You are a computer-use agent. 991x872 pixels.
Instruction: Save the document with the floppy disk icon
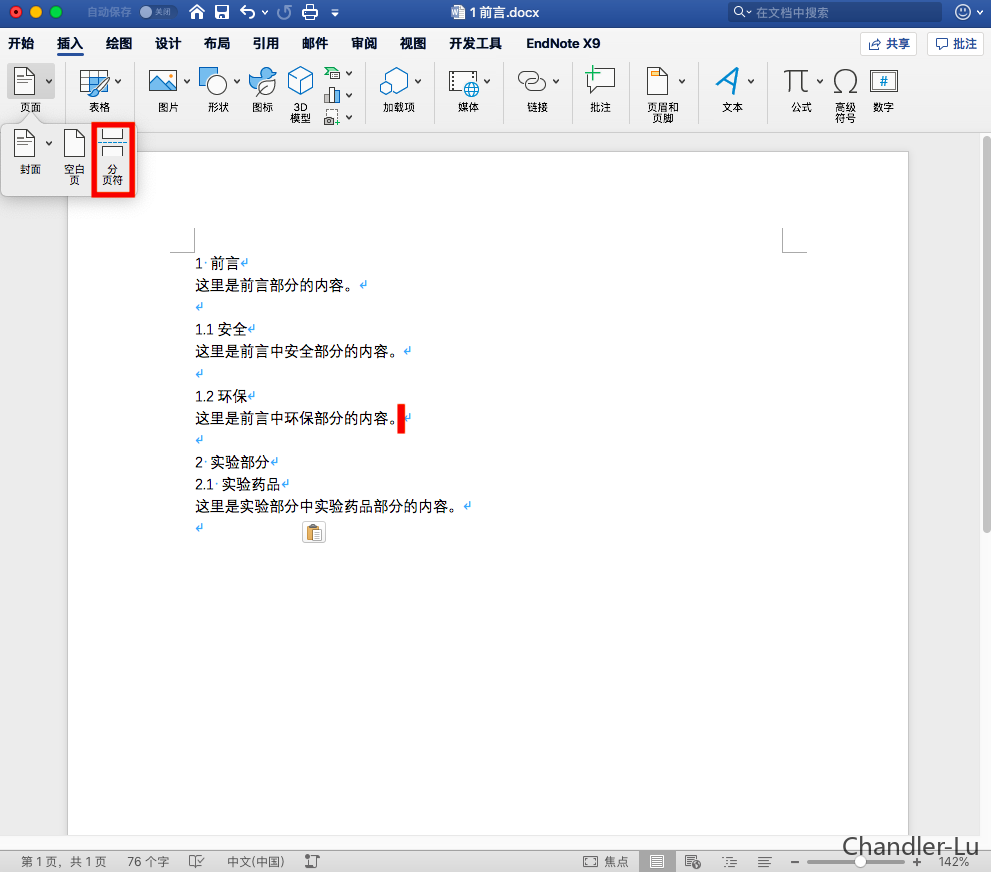point(222,12)
